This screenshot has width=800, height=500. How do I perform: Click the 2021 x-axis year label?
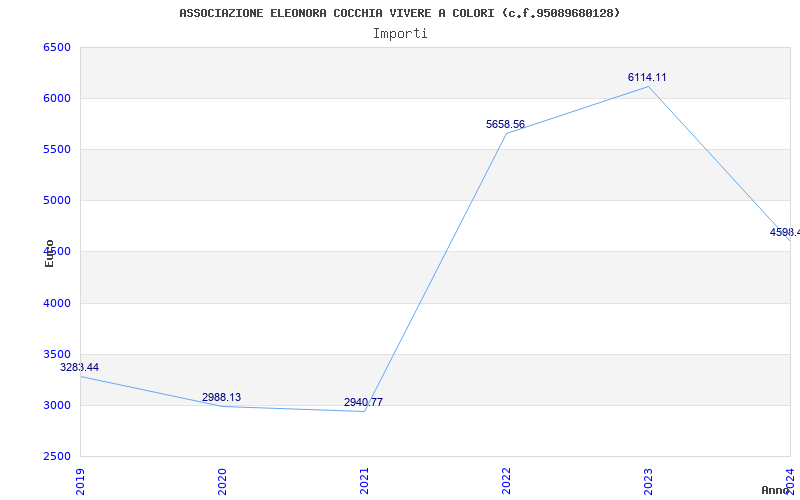tap(364, 482)
